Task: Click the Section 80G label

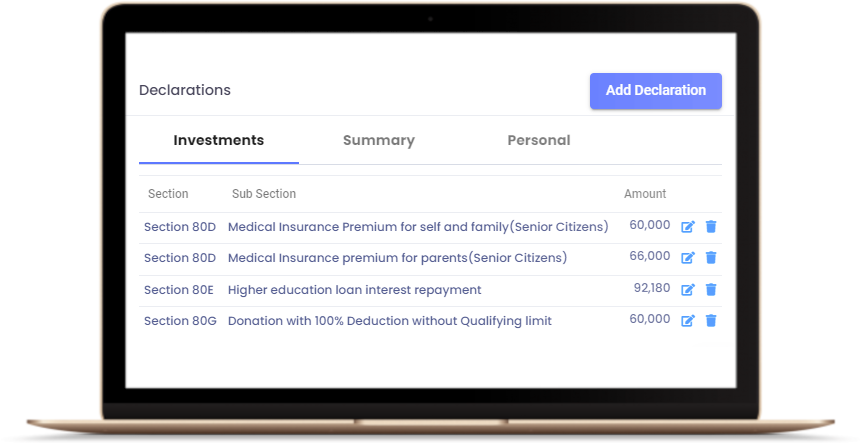Action: pos(180,321)
